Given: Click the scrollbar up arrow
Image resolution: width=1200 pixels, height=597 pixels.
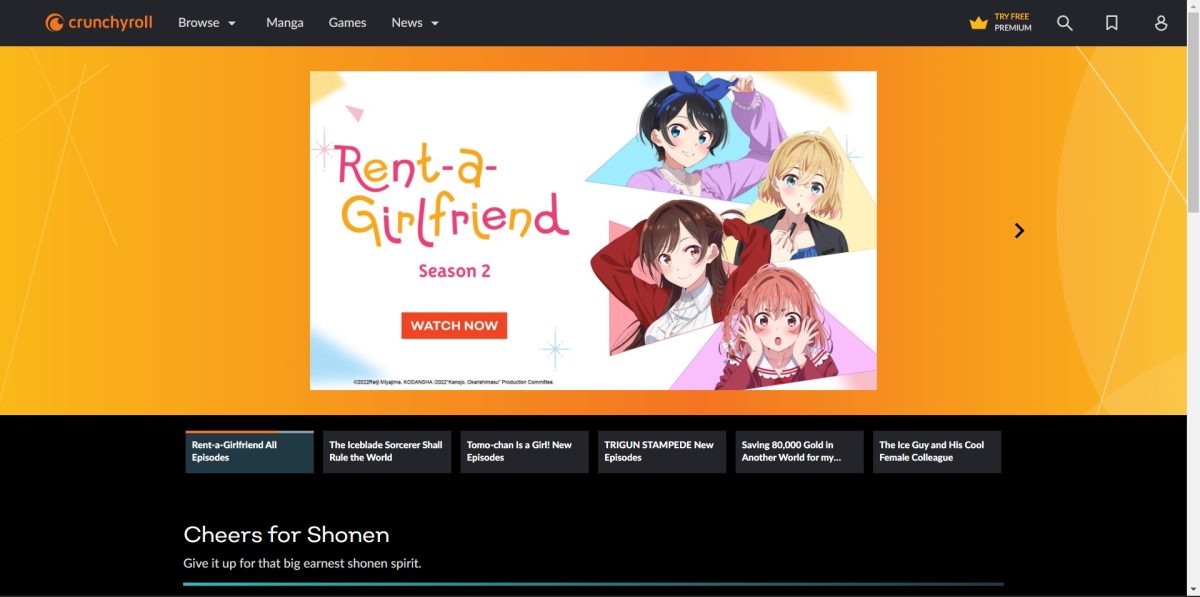Looking at the screenshot, I should [1192, 6].
